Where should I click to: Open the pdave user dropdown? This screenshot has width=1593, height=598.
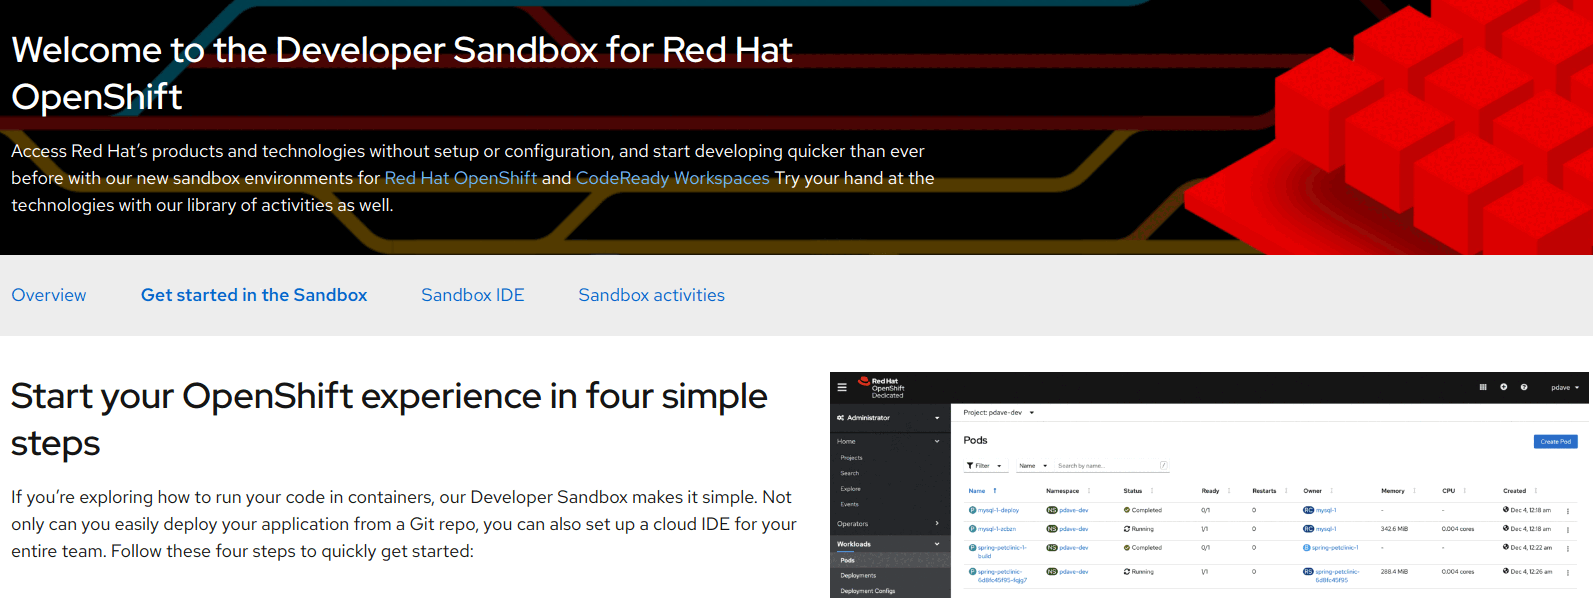1565,387
